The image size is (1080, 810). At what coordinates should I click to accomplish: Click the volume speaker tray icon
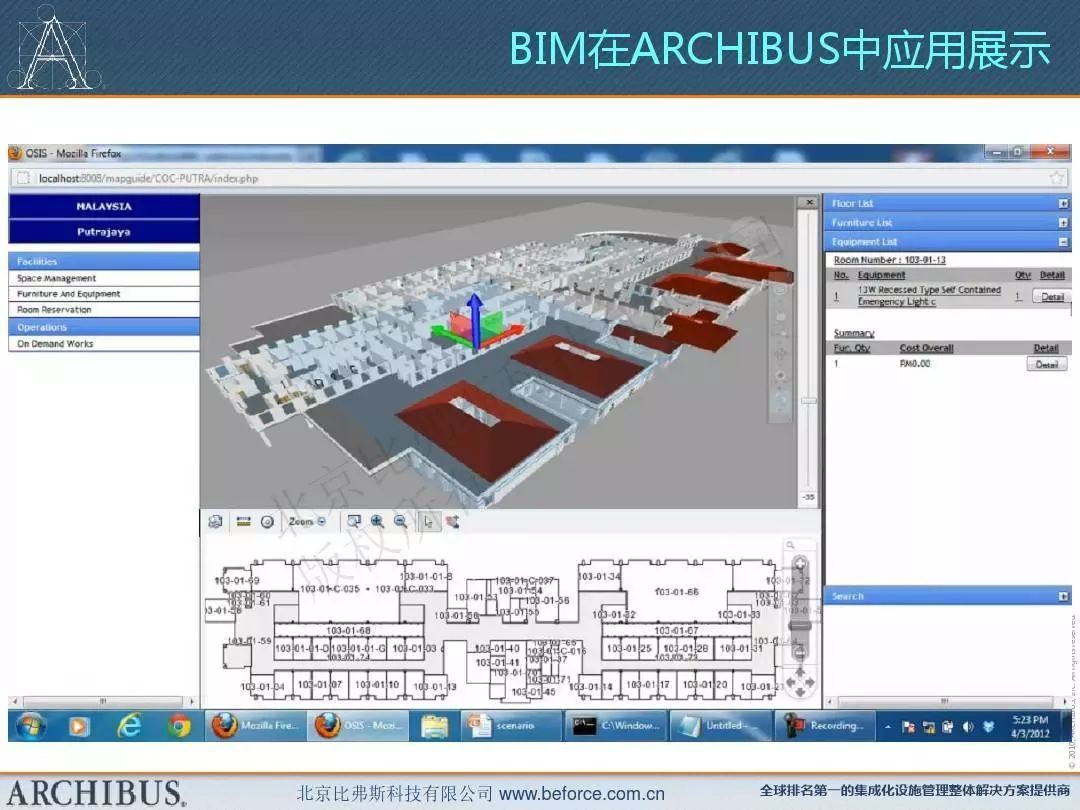[968, 727]
